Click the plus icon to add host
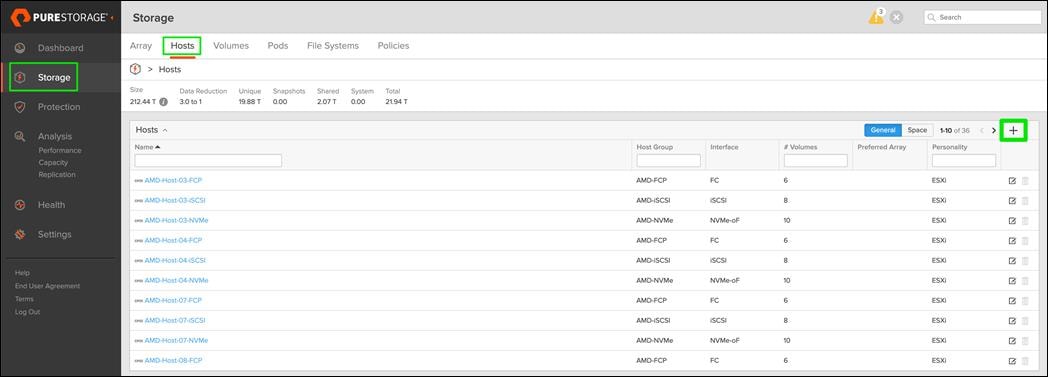This screenshot has height=377, width=1048. [1013, 130]
